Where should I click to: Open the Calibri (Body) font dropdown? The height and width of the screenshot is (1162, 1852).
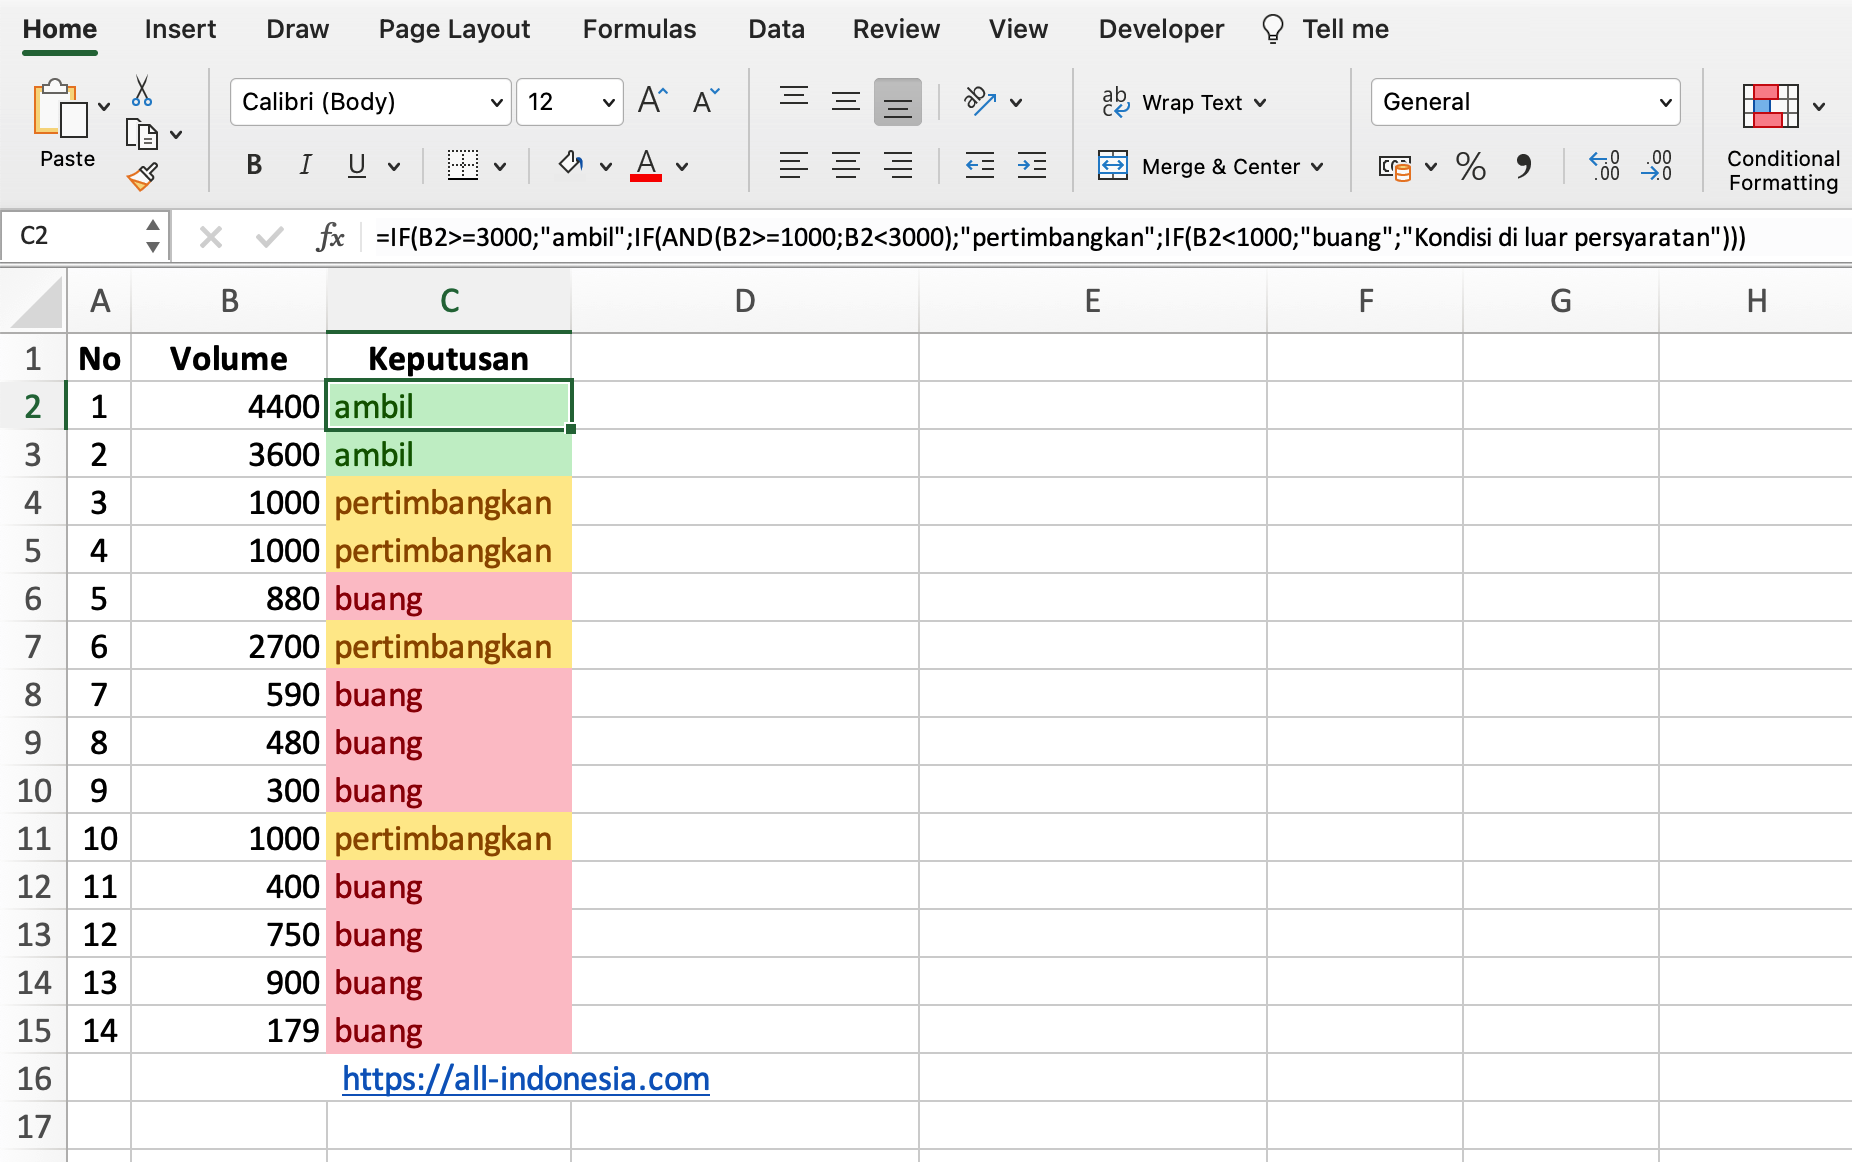(370, 102)
